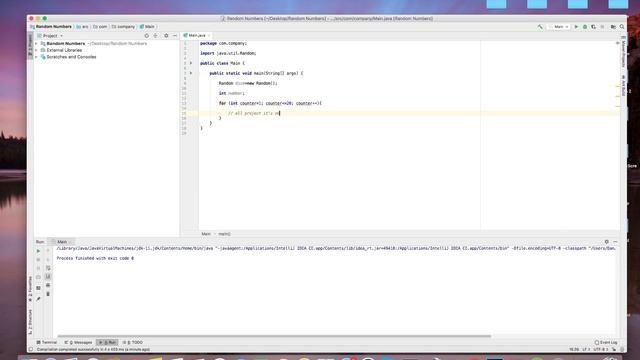Click the toolbar Stop icon
Image resolution: width=640 pixels, height=360 pixels.
(602, 27)
